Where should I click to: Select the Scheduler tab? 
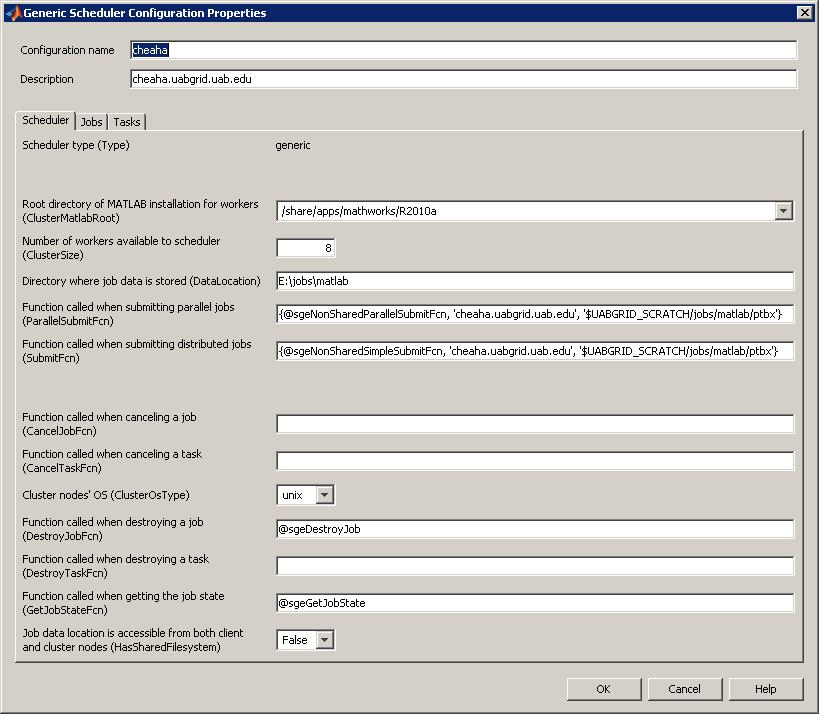tap(46, 120)
